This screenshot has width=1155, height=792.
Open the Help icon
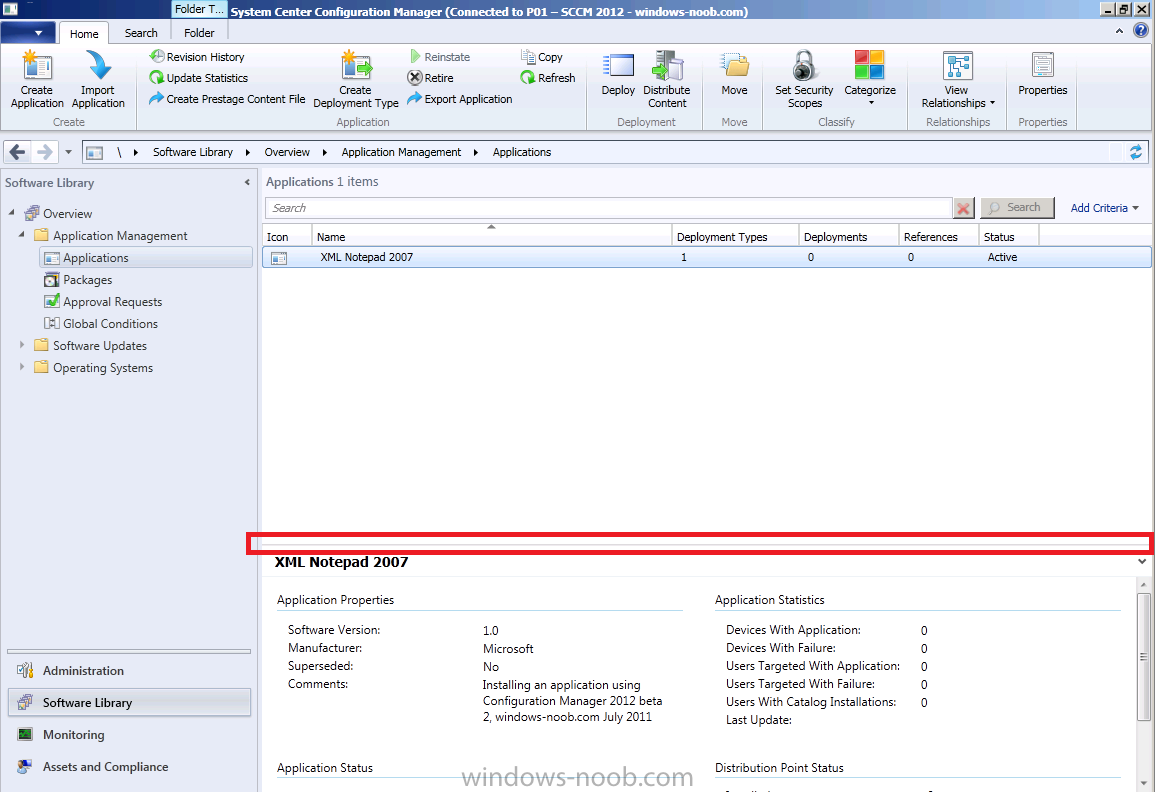[x=1140, y=31]
